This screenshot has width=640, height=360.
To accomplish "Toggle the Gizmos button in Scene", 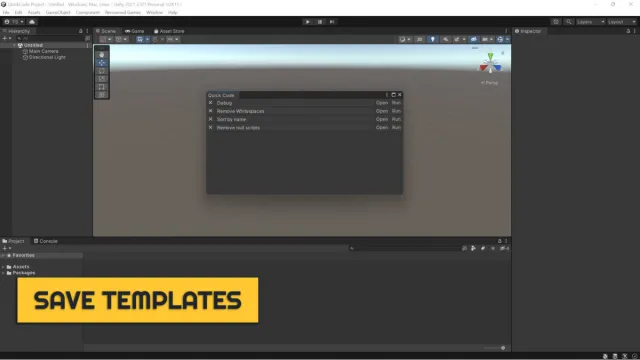I will tap(500, 39).
